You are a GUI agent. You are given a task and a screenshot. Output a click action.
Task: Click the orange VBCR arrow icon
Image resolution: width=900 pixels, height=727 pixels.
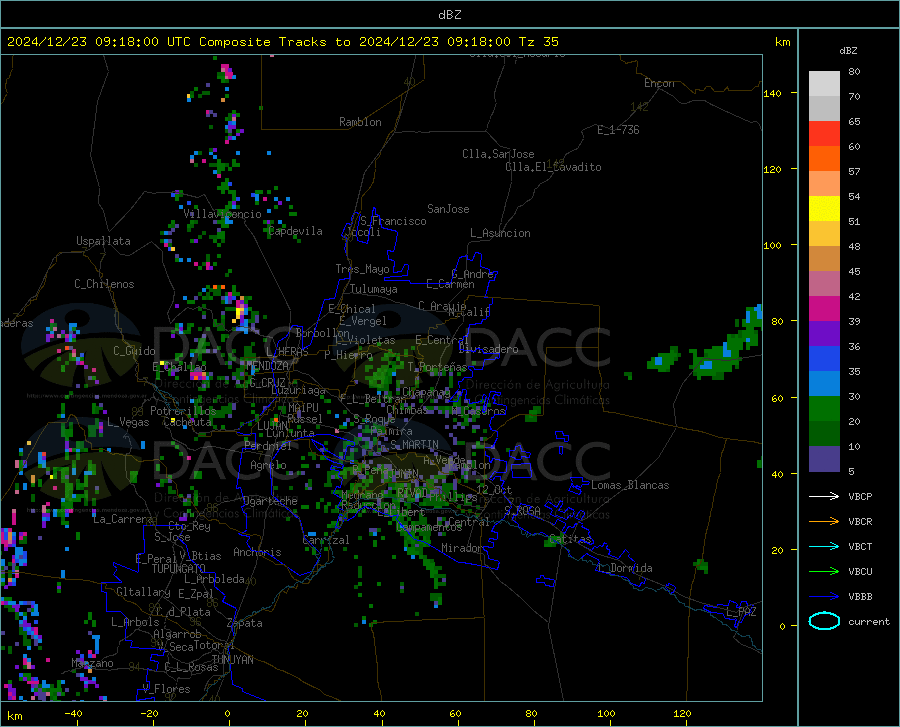pyautogui.click(x=824, y=522)
